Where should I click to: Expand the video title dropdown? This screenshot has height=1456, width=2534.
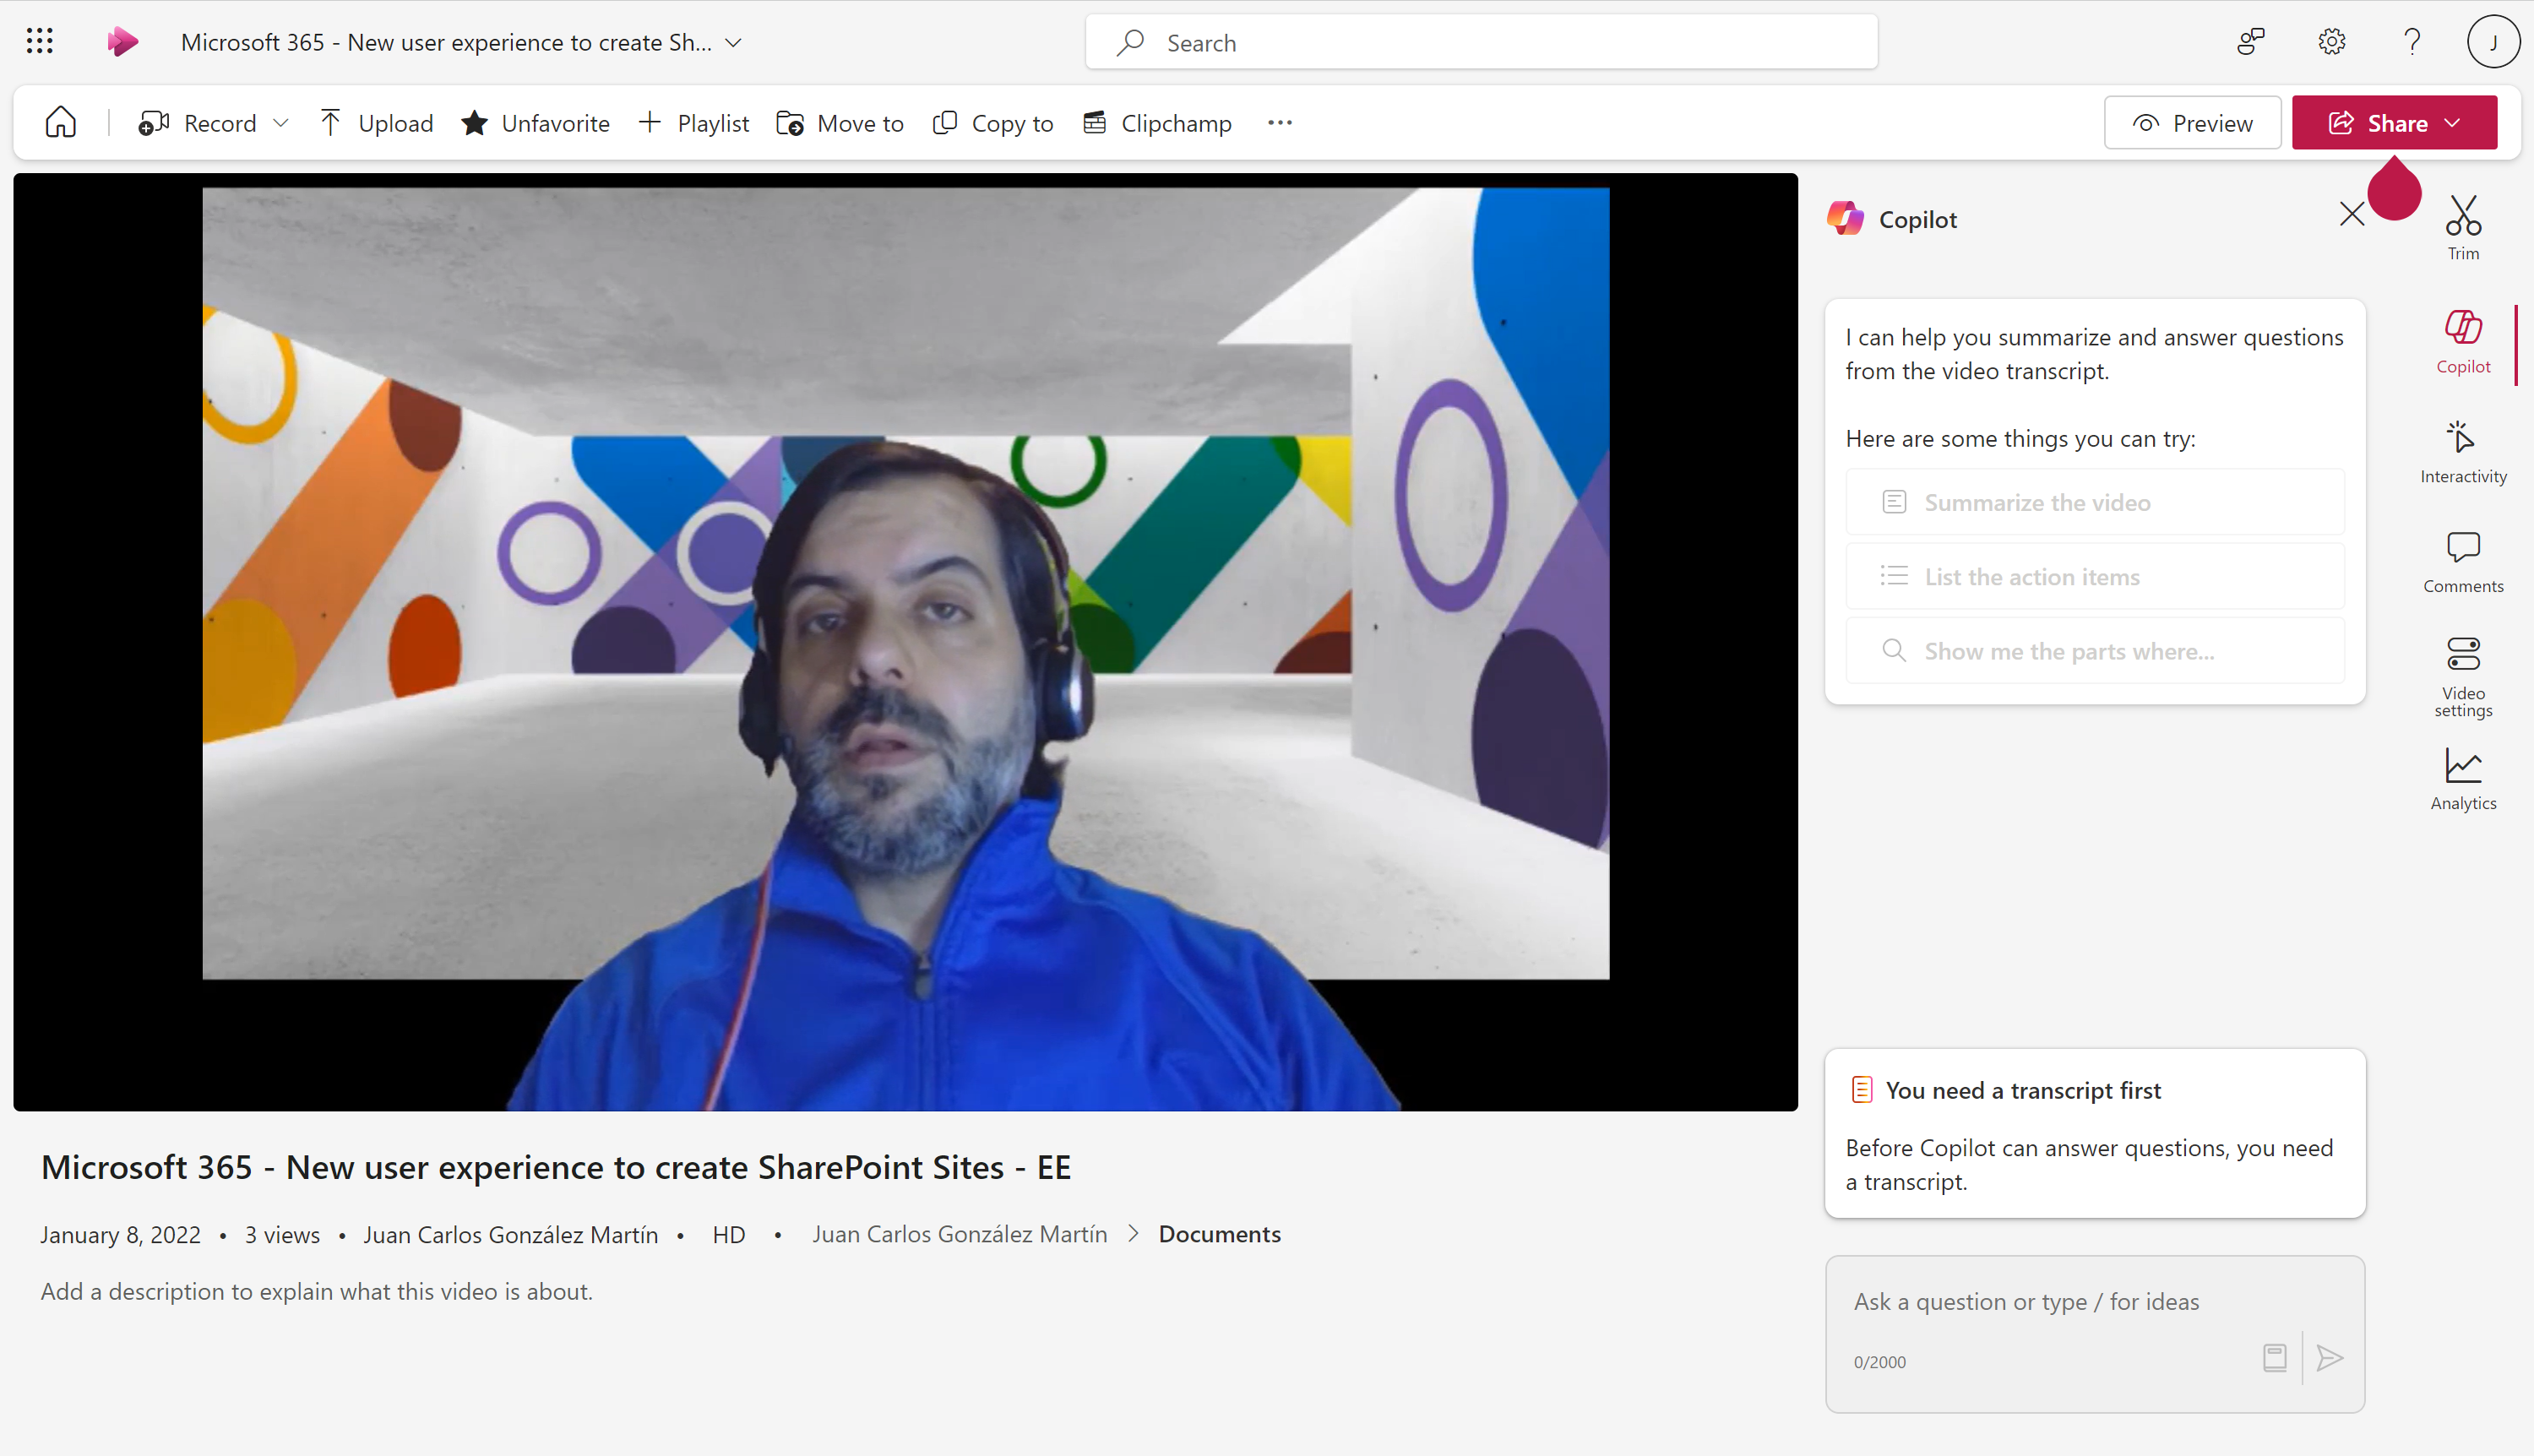click(735, 42)
